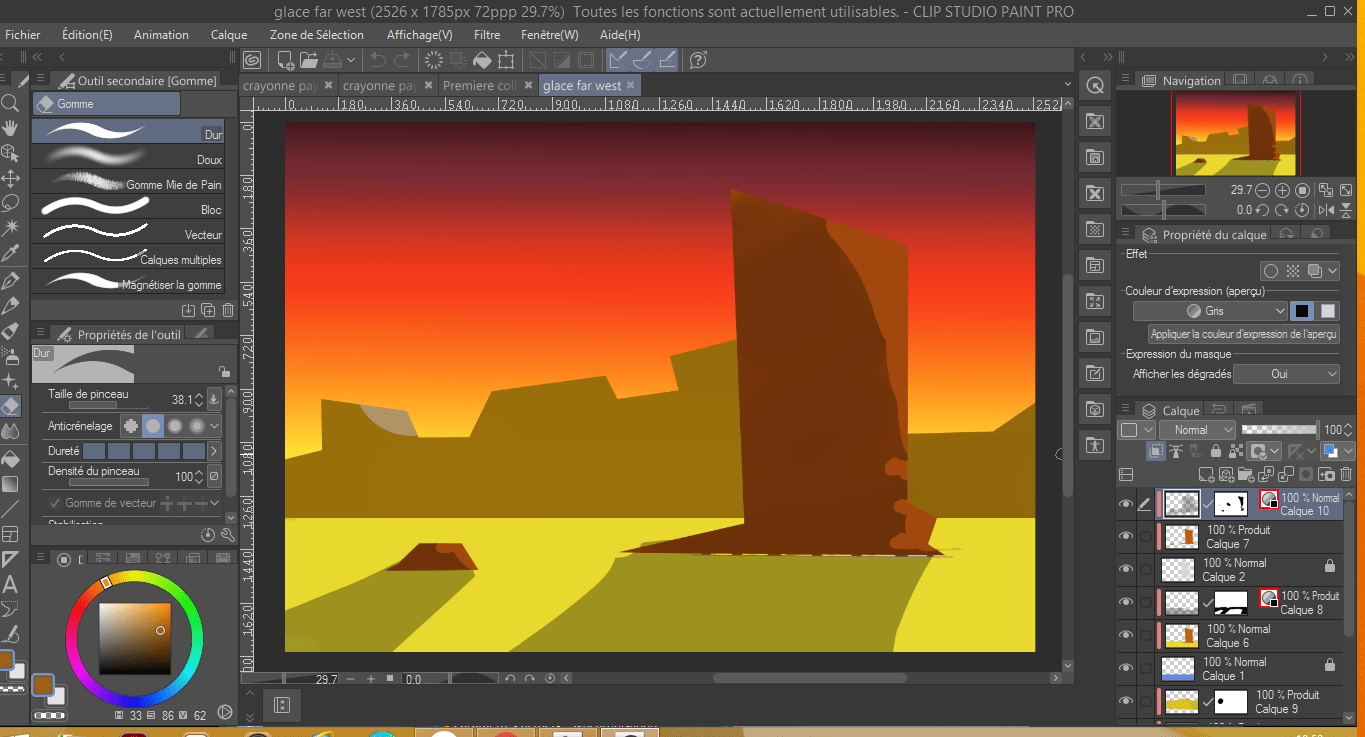Select the Eyedropper tool
This screenshot has width=1365, height=737.
(10, 253)
